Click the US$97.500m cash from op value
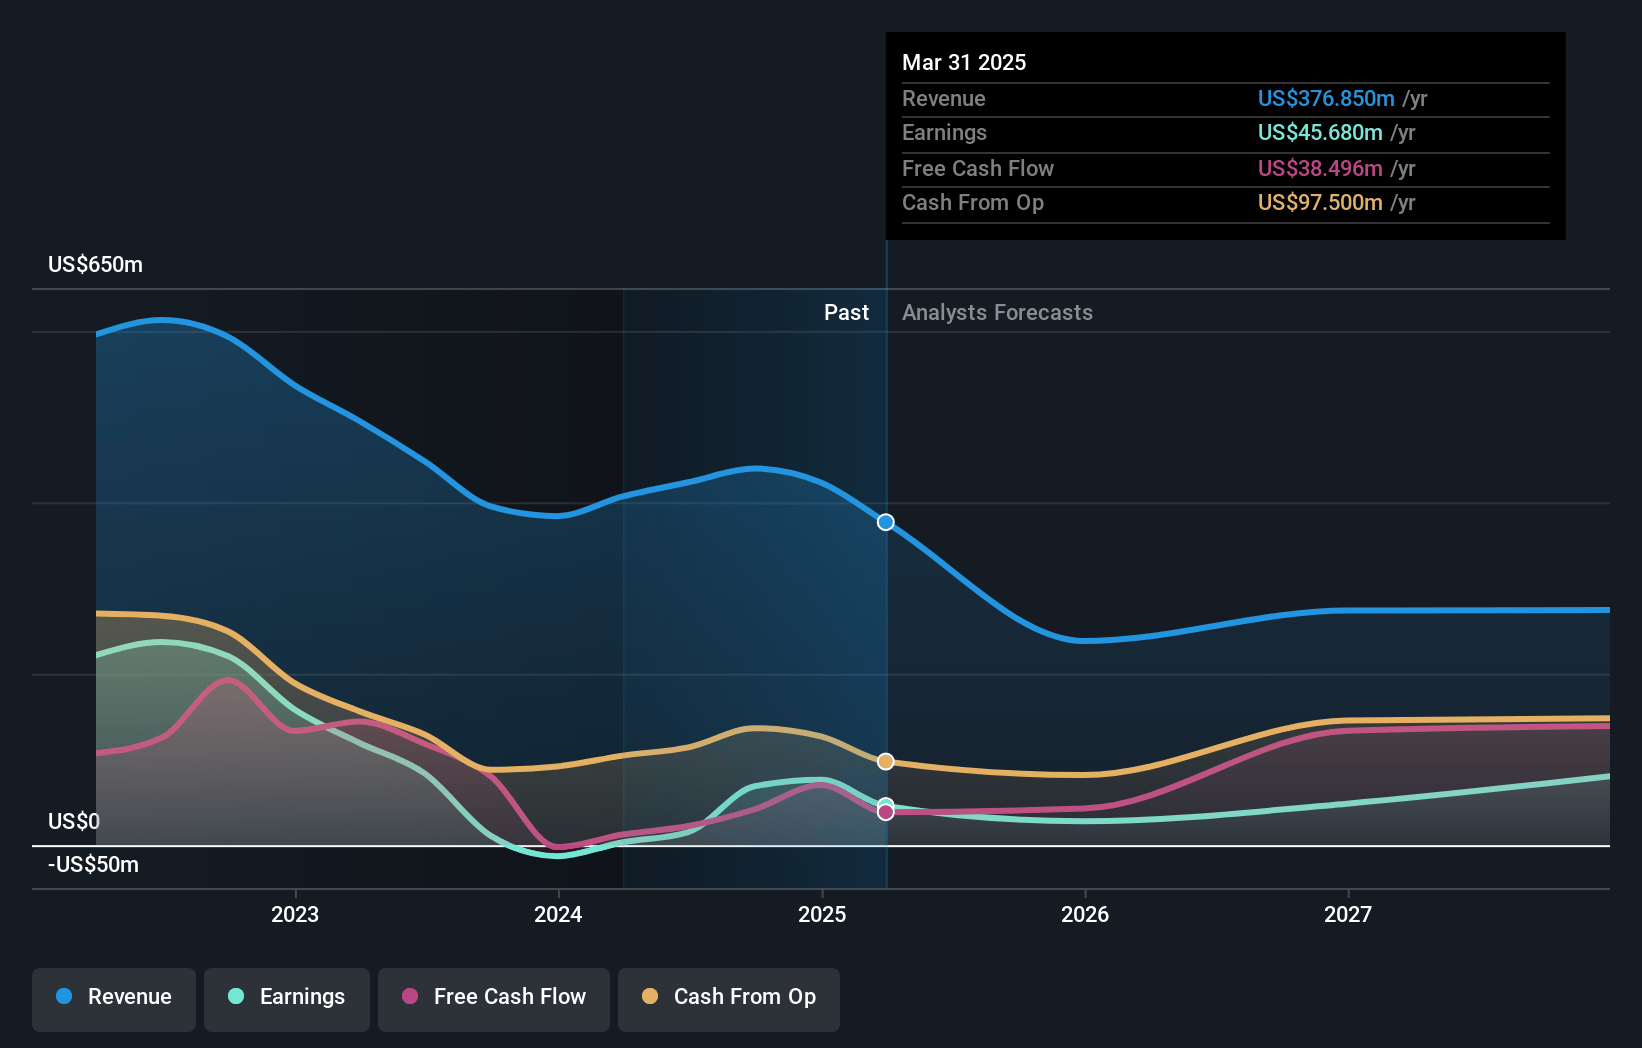The height and width of the screenshot is (1048, 1642). 1320,203
